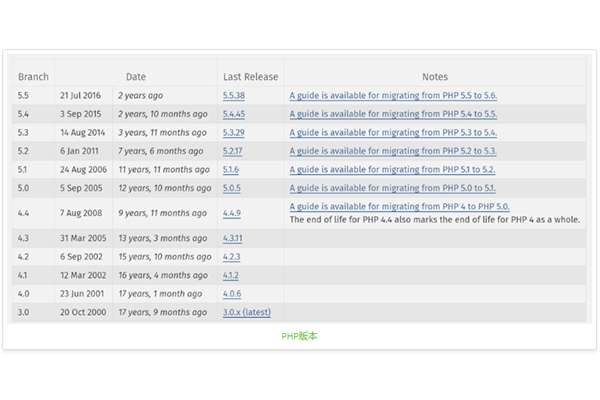600x400 pixels.
Task: Click the text '2 years, 10 months ago'
Action: 163,114
